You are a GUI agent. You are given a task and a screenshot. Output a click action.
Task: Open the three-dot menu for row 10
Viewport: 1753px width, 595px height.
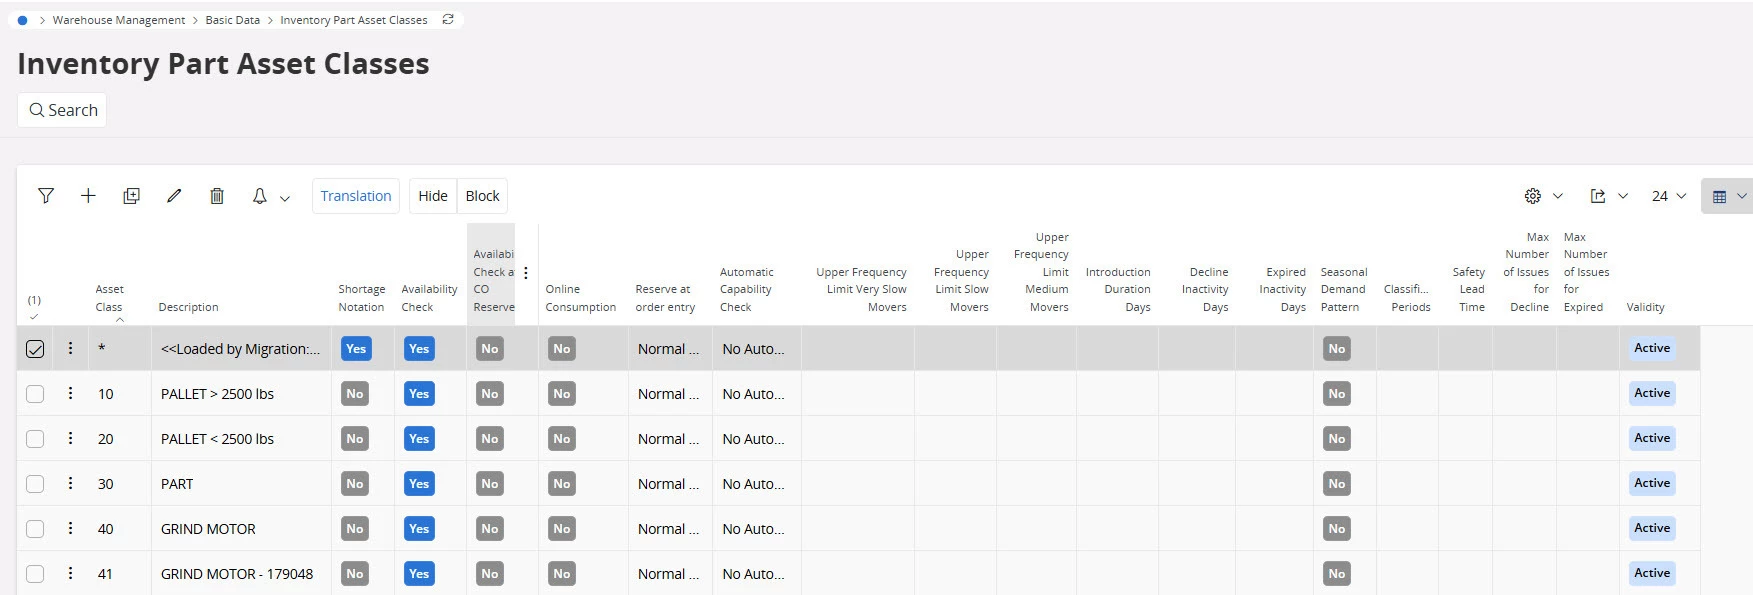point(70,394)
